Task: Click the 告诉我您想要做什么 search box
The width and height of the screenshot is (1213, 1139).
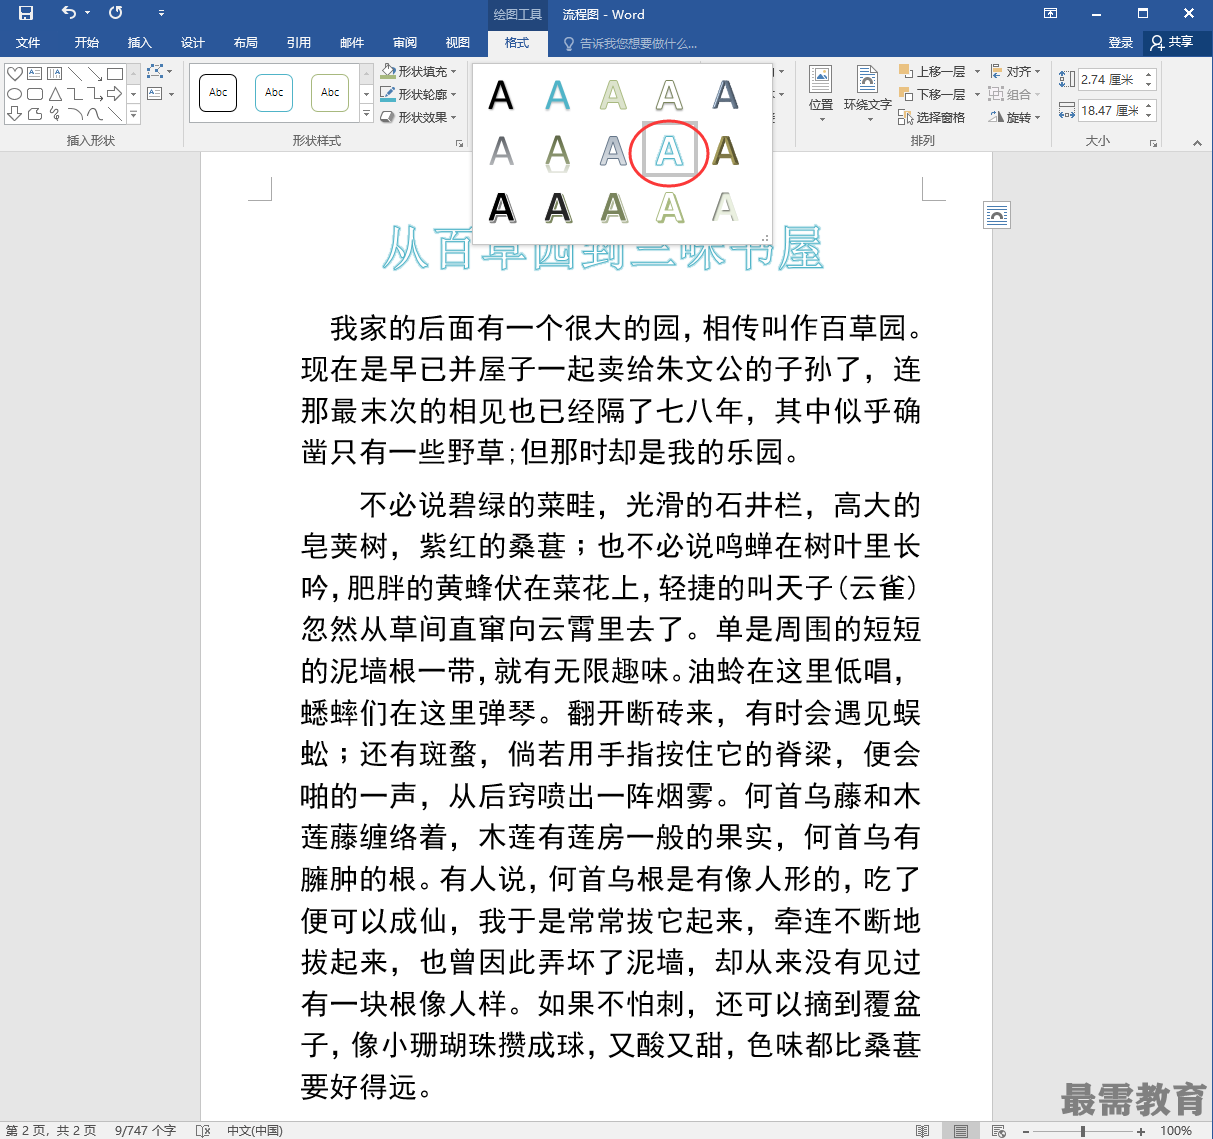Action: (x=631, y=44)
